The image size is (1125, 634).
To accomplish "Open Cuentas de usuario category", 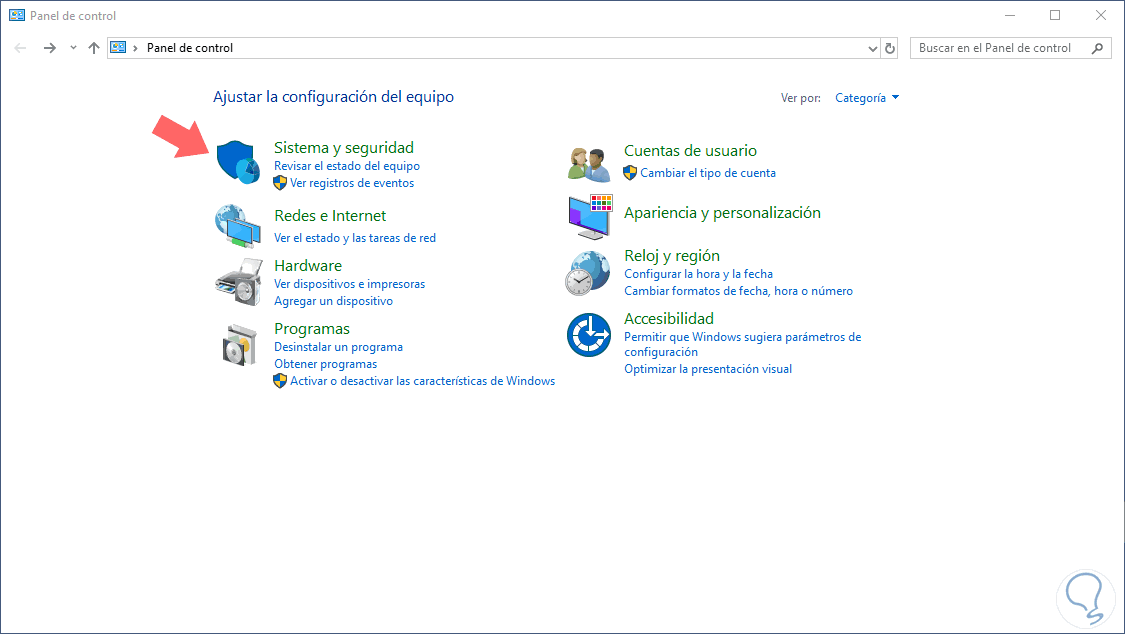I will 690,151.
